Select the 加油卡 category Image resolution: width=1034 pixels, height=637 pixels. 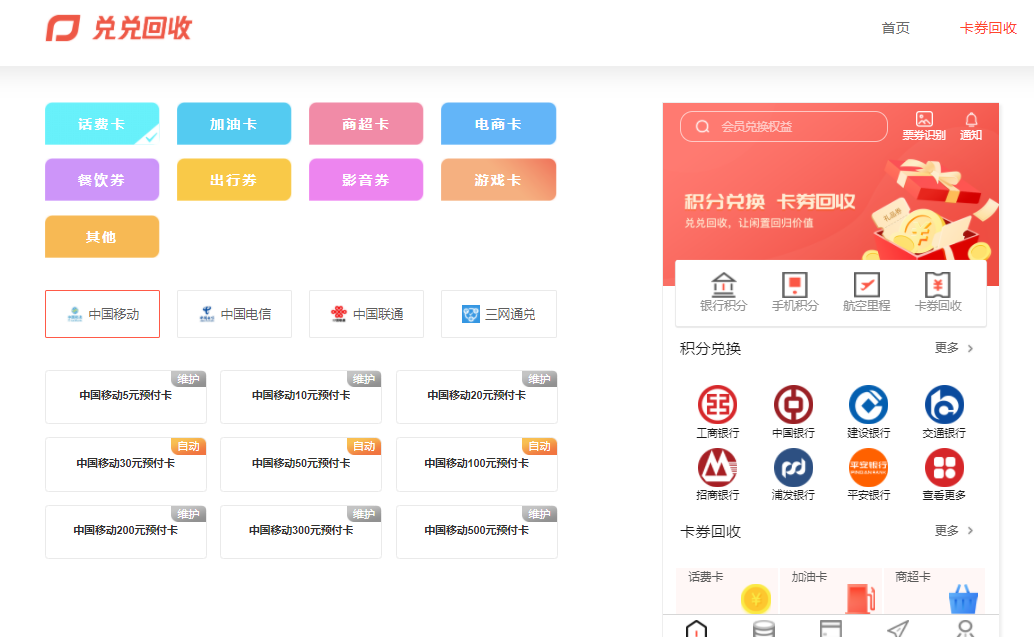(x=234, y=123)
